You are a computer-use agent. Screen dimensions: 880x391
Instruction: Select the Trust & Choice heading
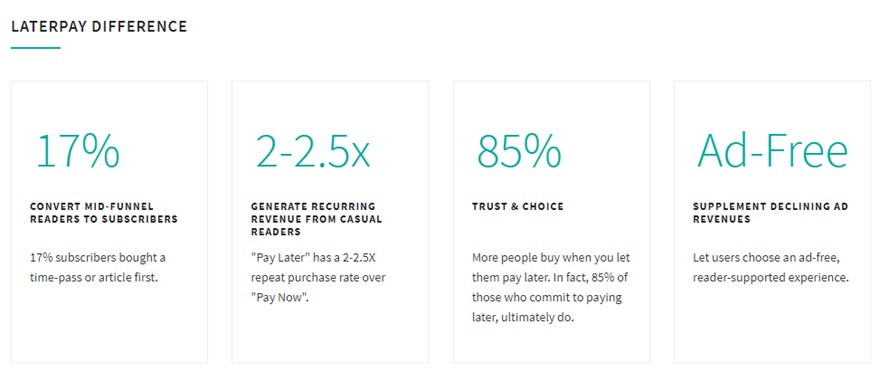click(x=517, y=207)
